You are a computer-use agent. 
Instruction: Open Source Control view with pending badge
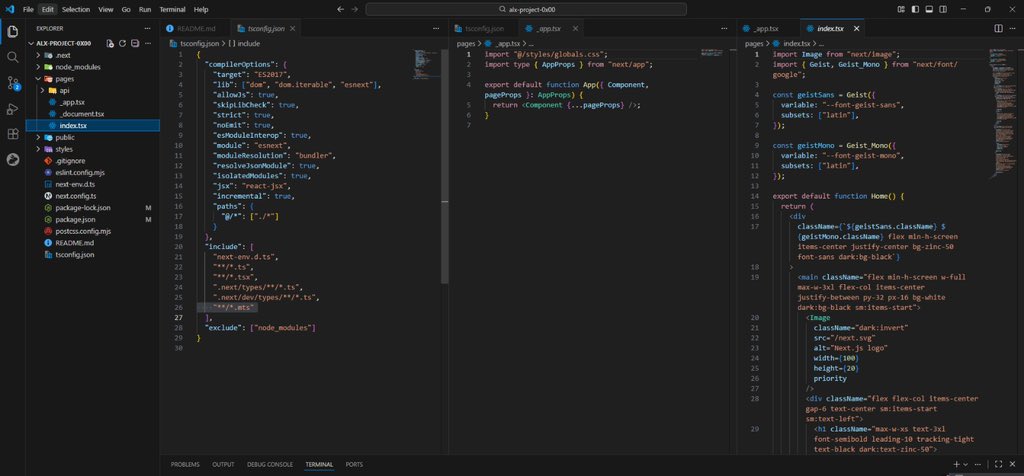[x=13, y=83]
